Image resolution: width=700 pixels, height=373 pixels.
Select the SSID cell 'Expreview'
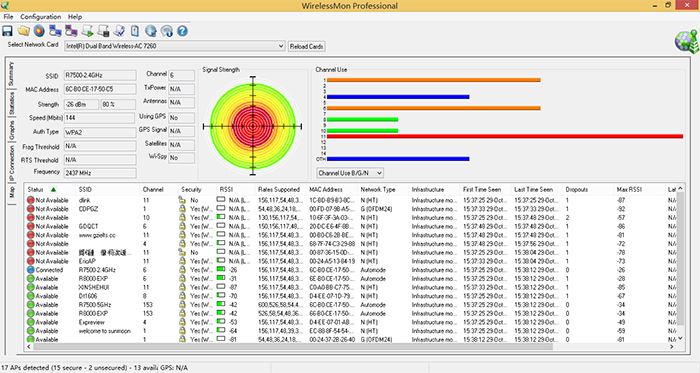[92, 322]
